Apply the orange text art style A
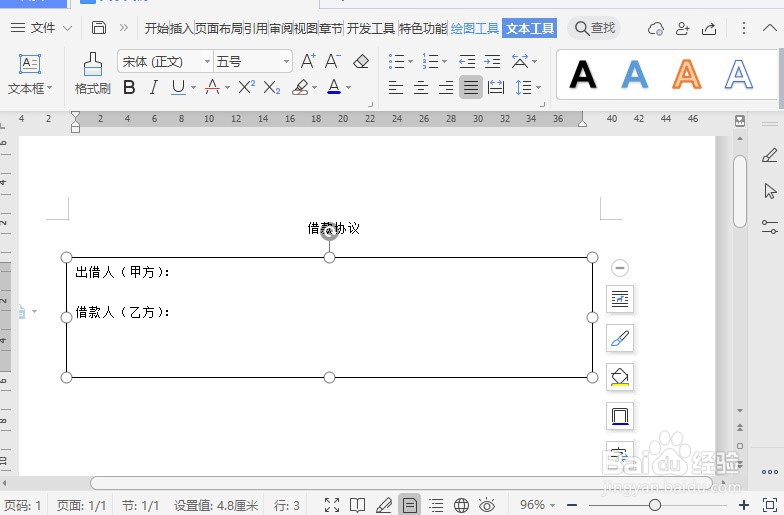784x515 pixels. (x=686, y=74)
